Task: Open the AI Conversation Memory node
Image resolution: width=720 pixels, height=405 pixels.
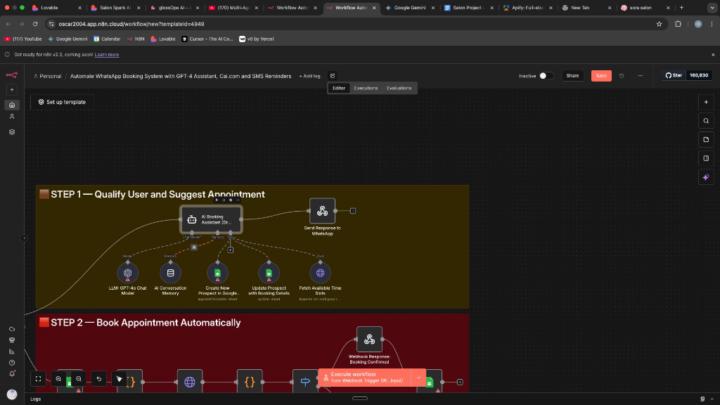Action: pyautogui.click(x=170, y=272)
